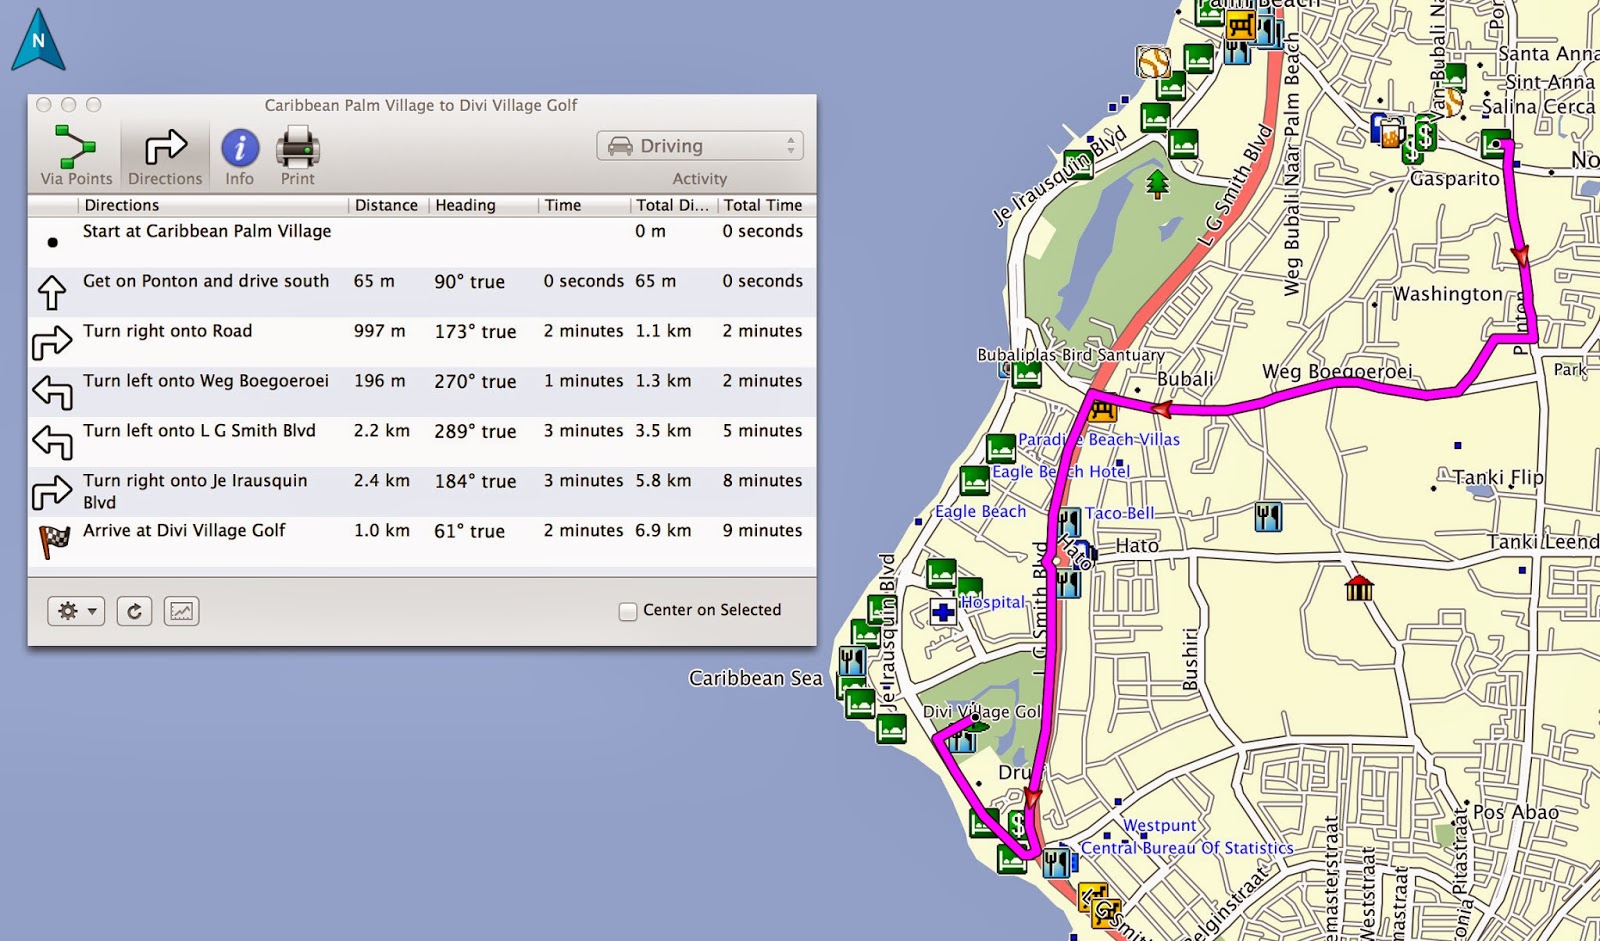Click the start dot for Caribbean Palm Village
1600x941 pixels.
click(53, 242)
